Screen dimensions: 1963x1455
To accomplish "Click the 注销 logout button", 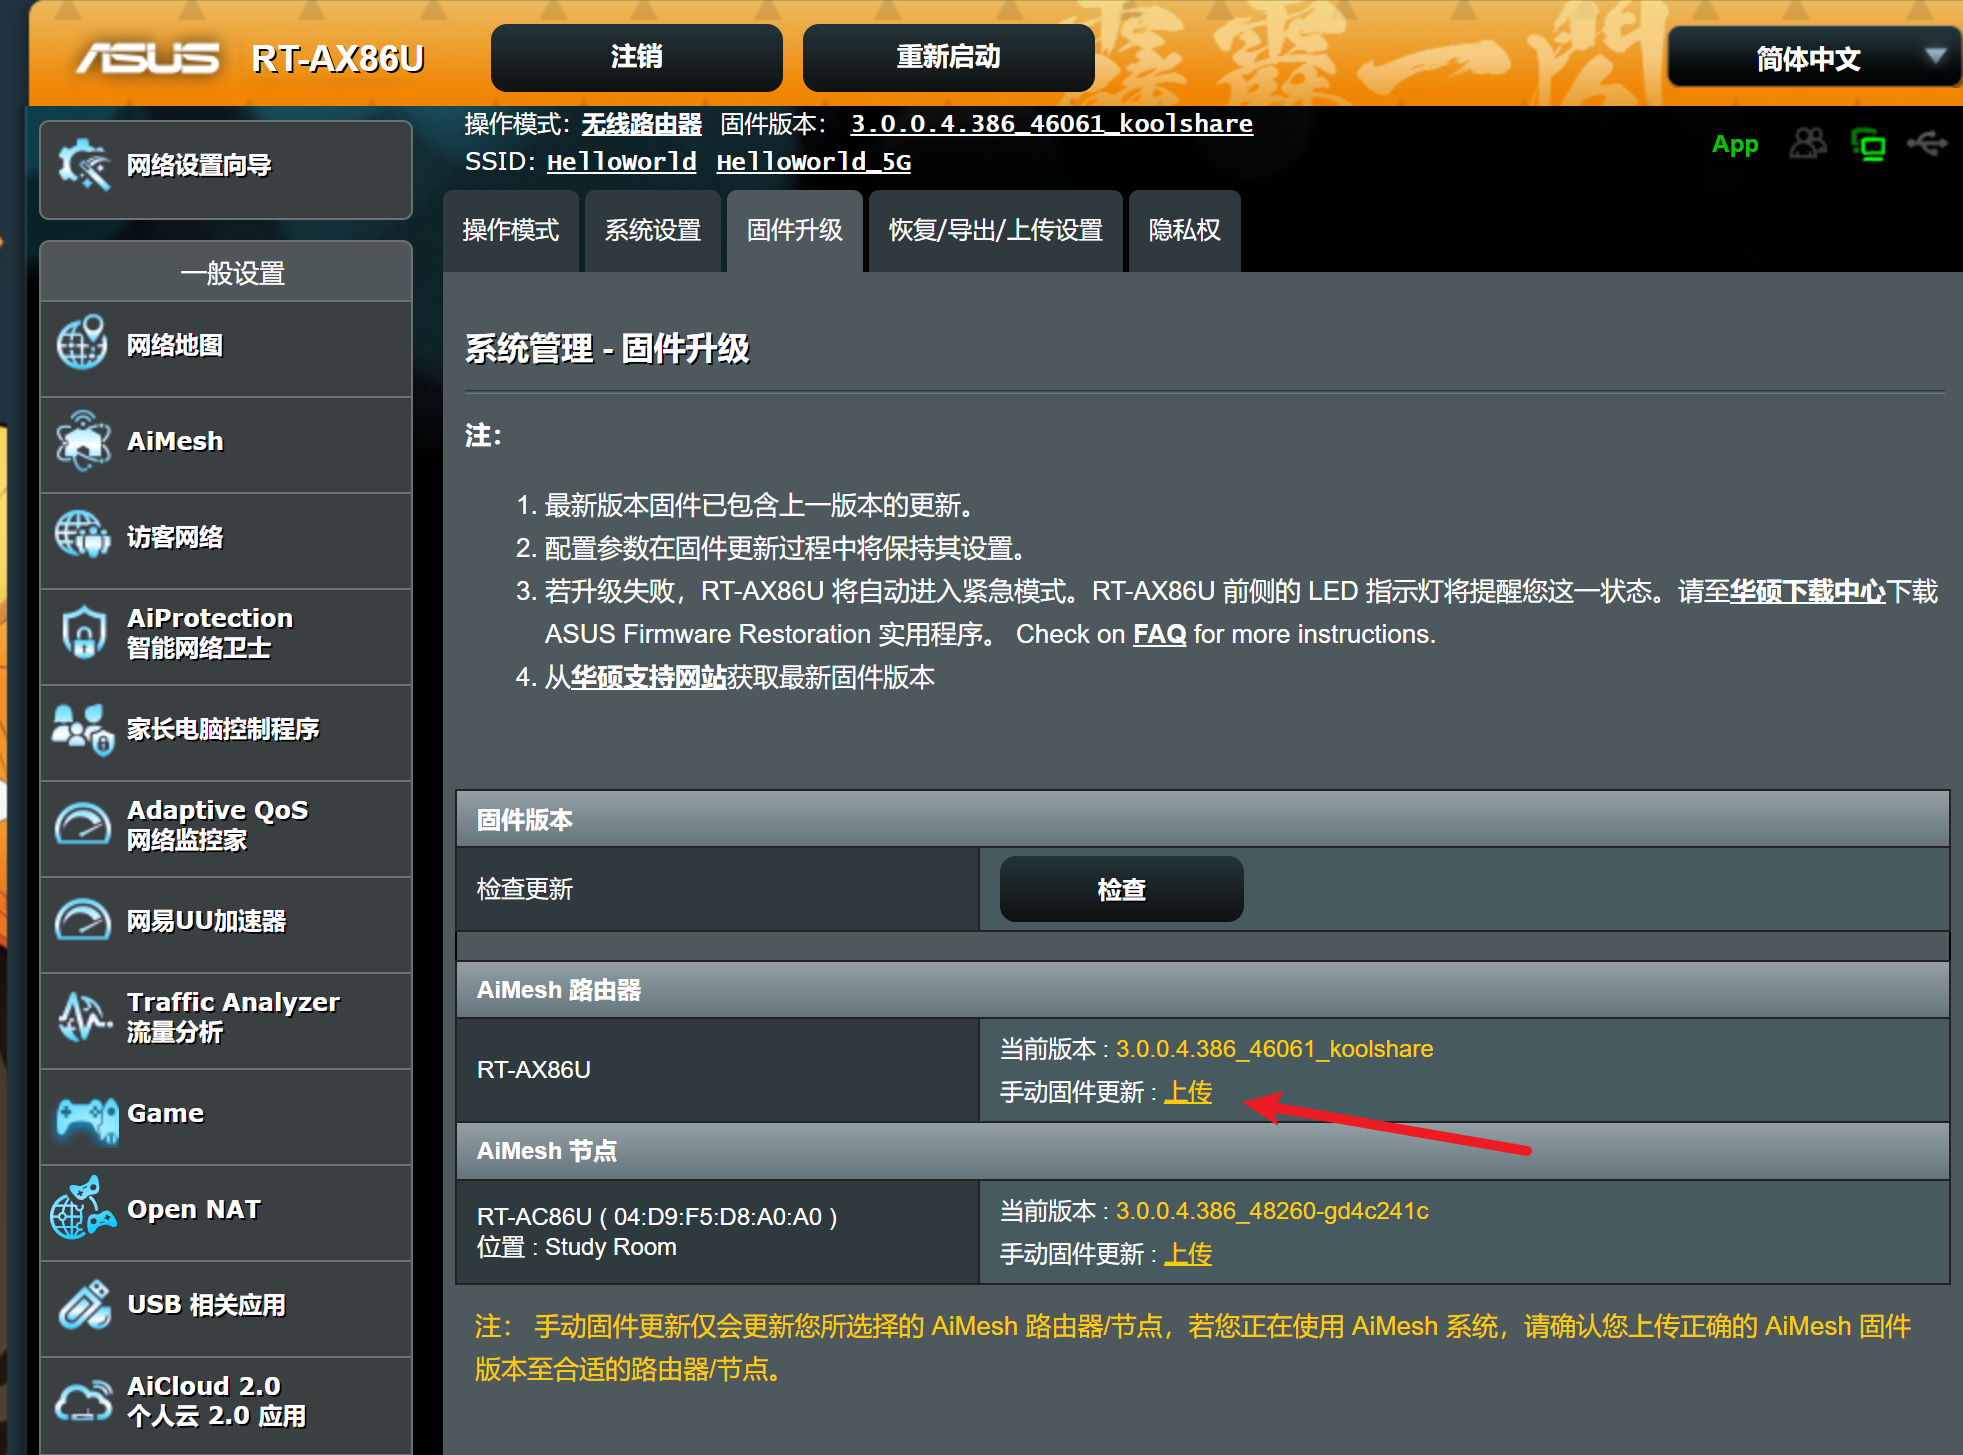I will (x=637, y=57).
